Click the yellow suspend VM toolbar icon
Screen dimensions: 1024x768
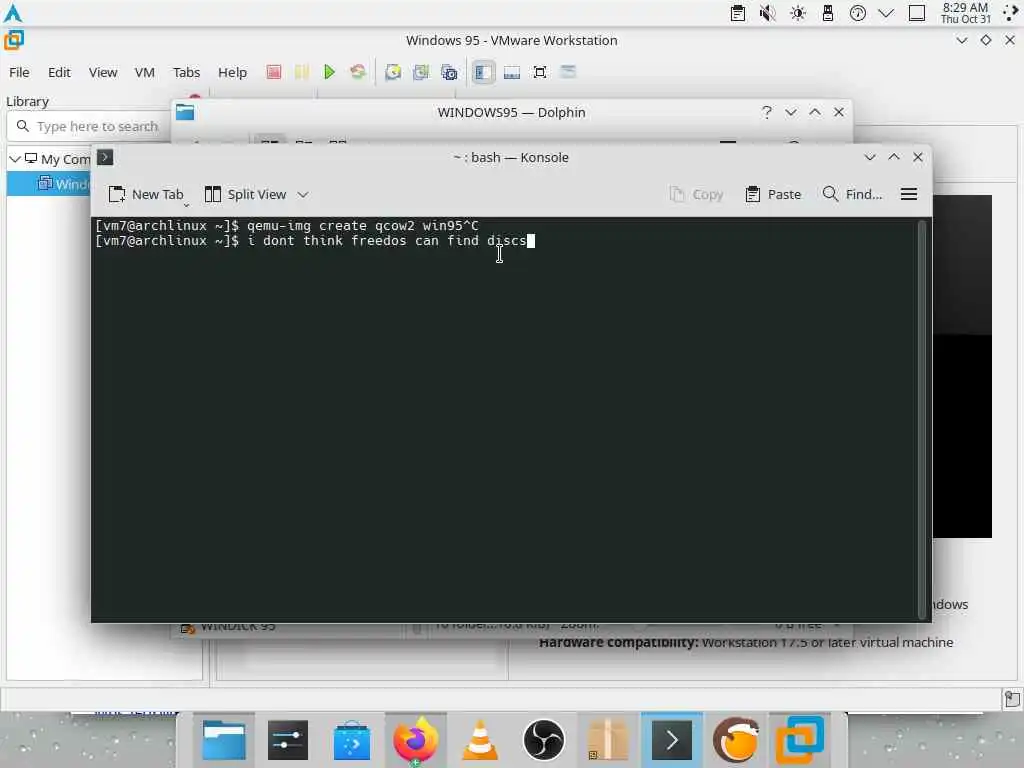(x=302, y=72)
